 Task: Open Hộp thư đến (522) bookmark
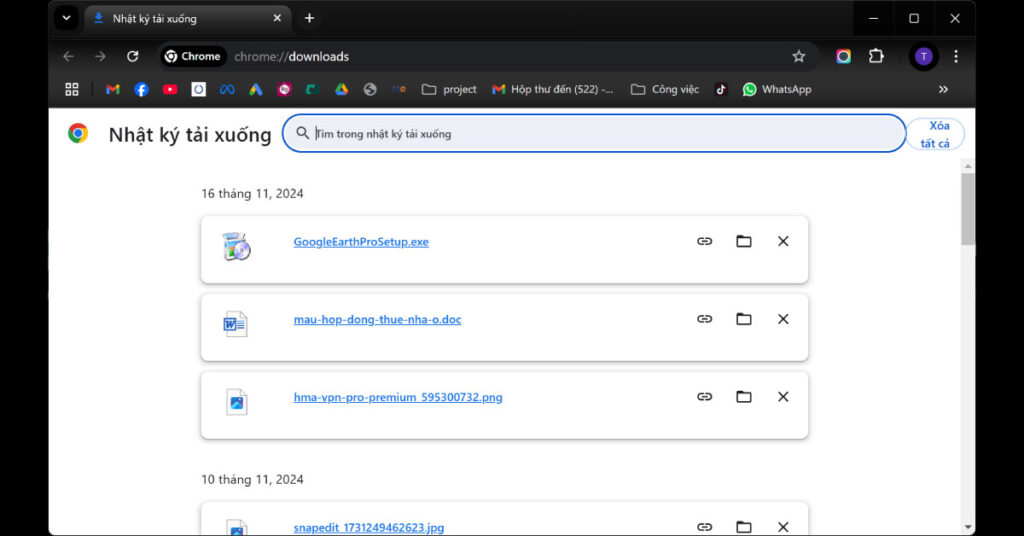[552, 89]
